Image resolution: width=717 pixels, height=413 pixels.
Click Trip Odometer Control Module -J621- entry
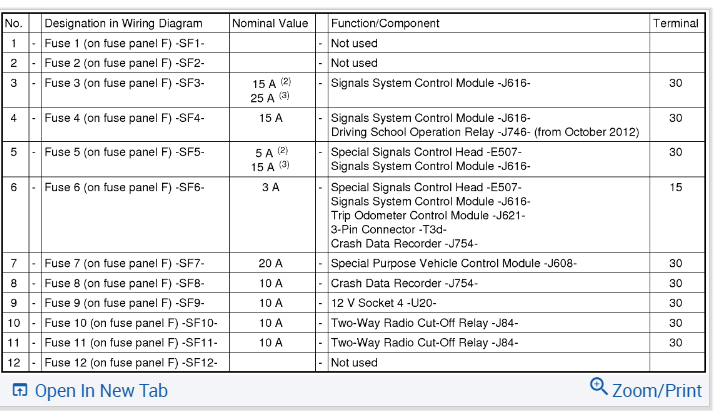point(428,215)
